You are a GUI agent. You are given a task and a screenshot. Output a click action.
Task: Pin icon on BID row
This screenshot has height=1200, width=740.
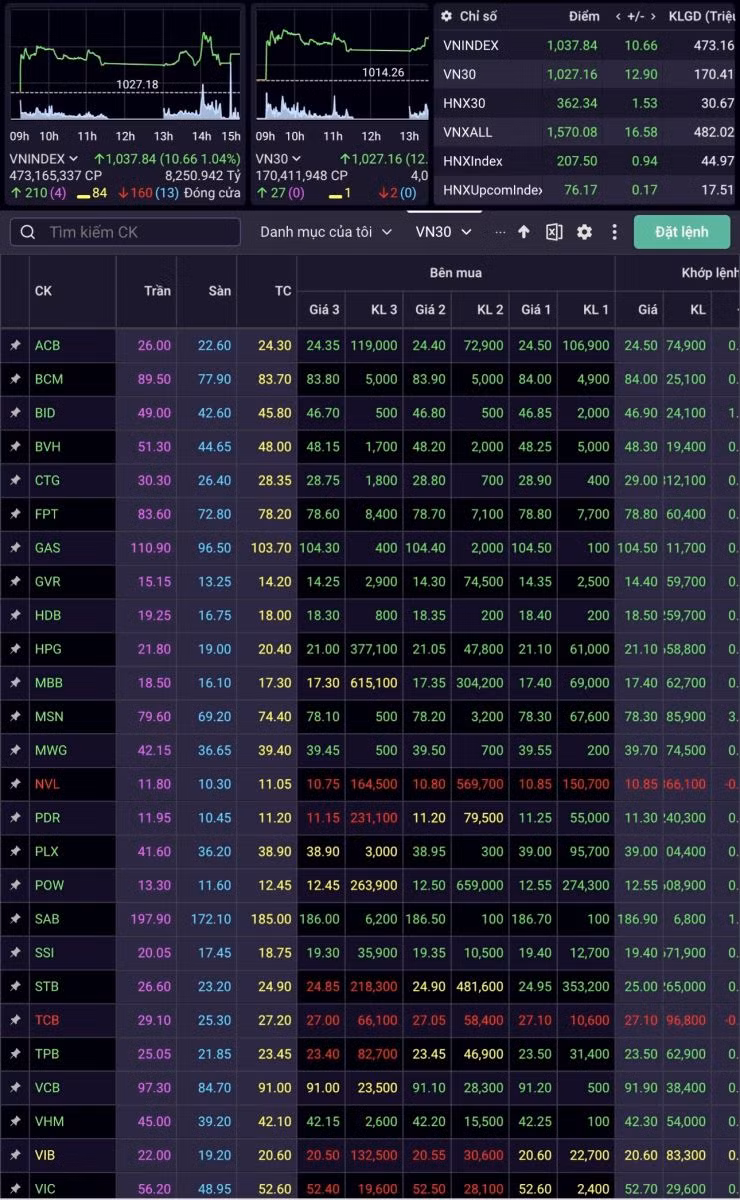click(15, 413)
